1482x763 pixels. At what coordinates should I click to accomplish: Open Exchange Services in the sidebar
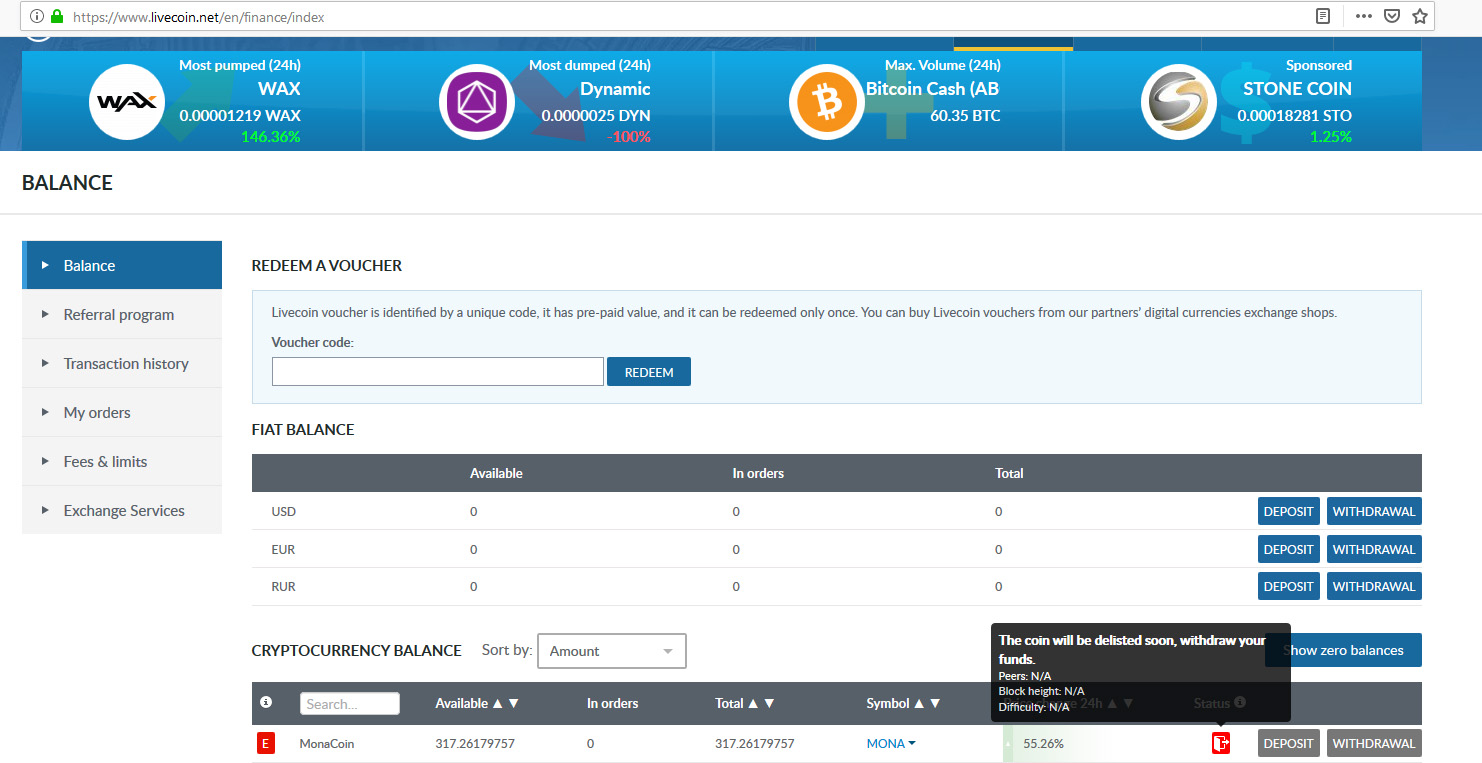[x=122, y=510]
